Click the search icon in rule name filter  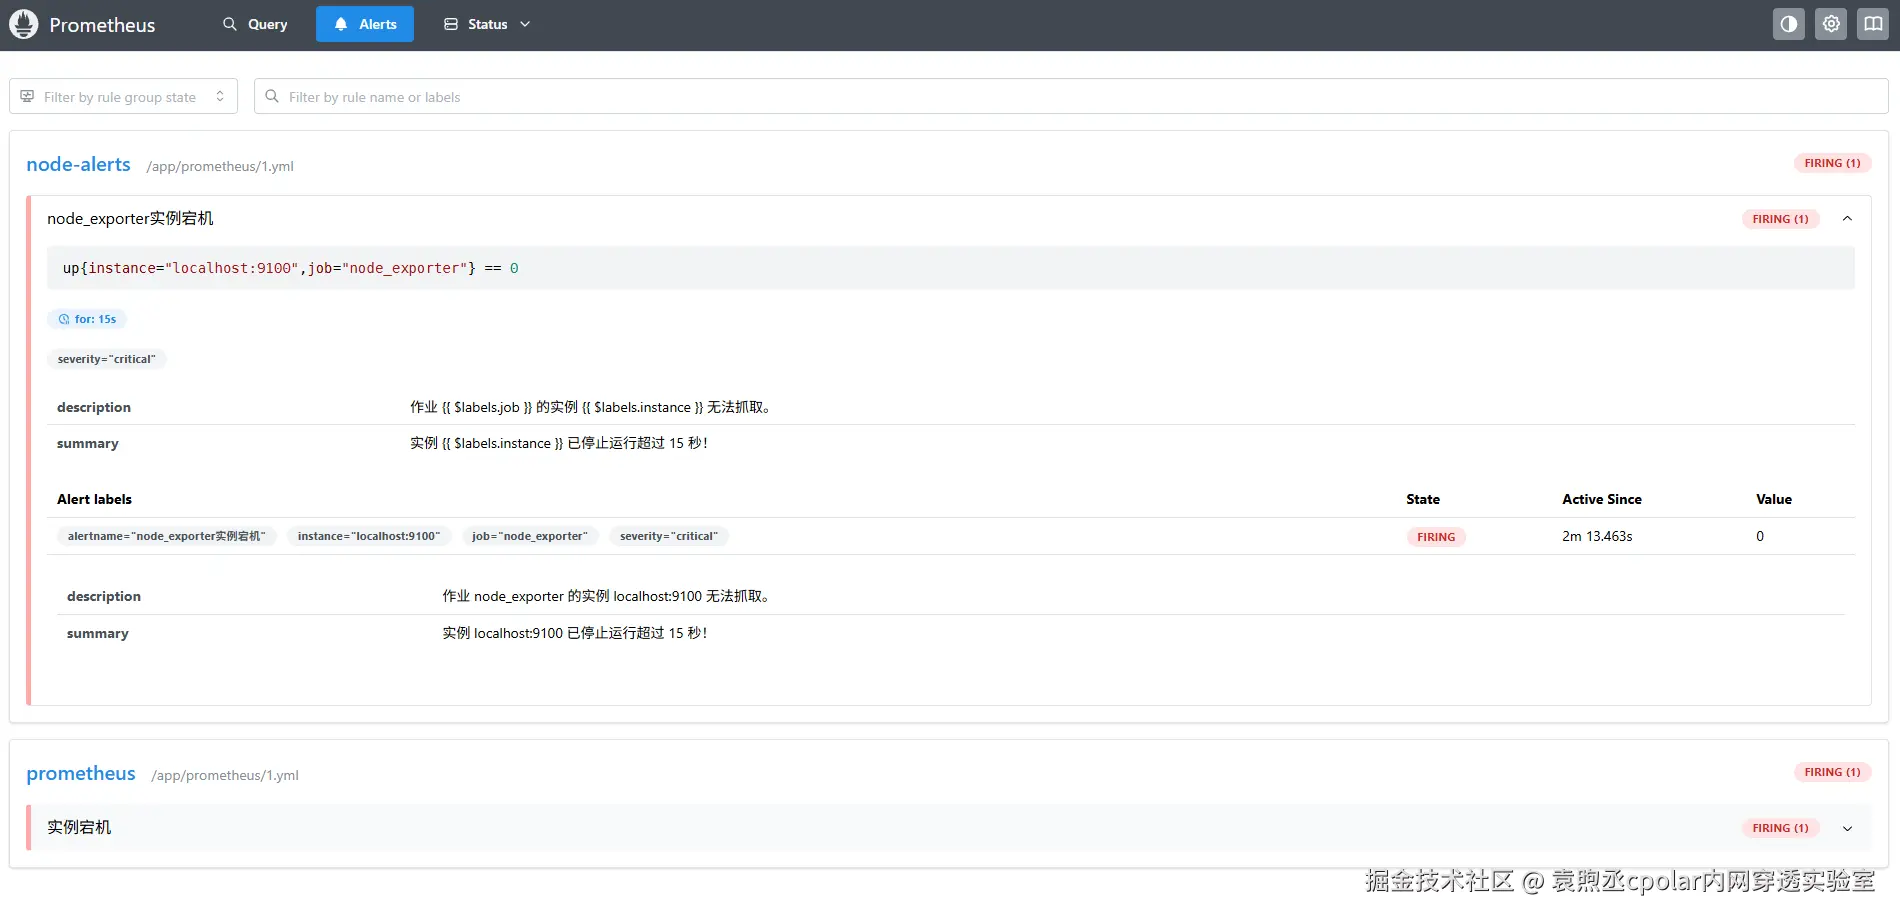click(271, 96)
